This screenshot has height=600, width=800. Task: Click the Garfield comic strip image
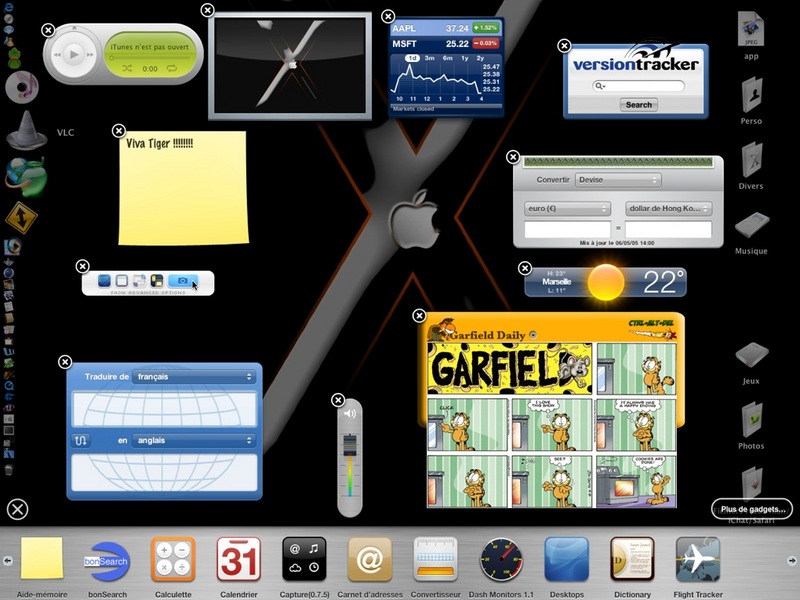(552, 425)
